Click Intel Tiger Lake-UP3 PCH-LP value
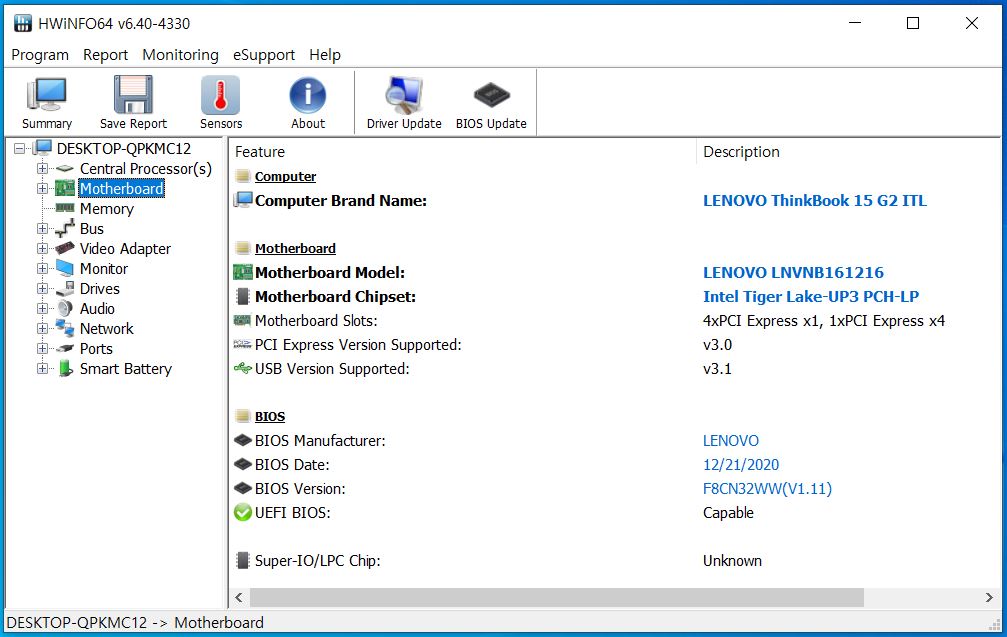Image resolution: width=1007 pixels, height=637 pixels. tap(811, 297)
